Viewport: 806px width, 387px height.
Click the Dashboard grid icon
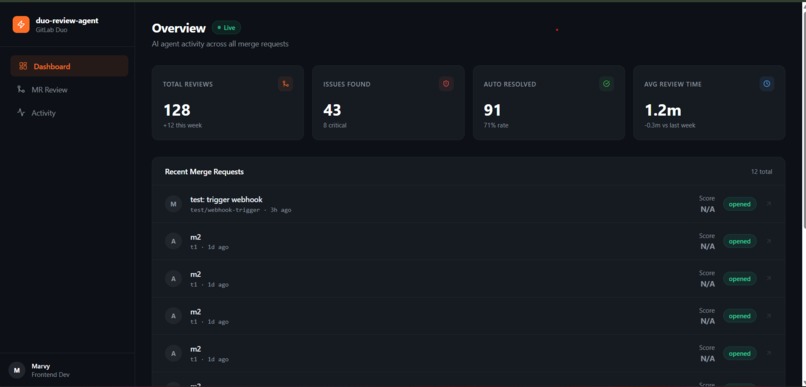23,66
